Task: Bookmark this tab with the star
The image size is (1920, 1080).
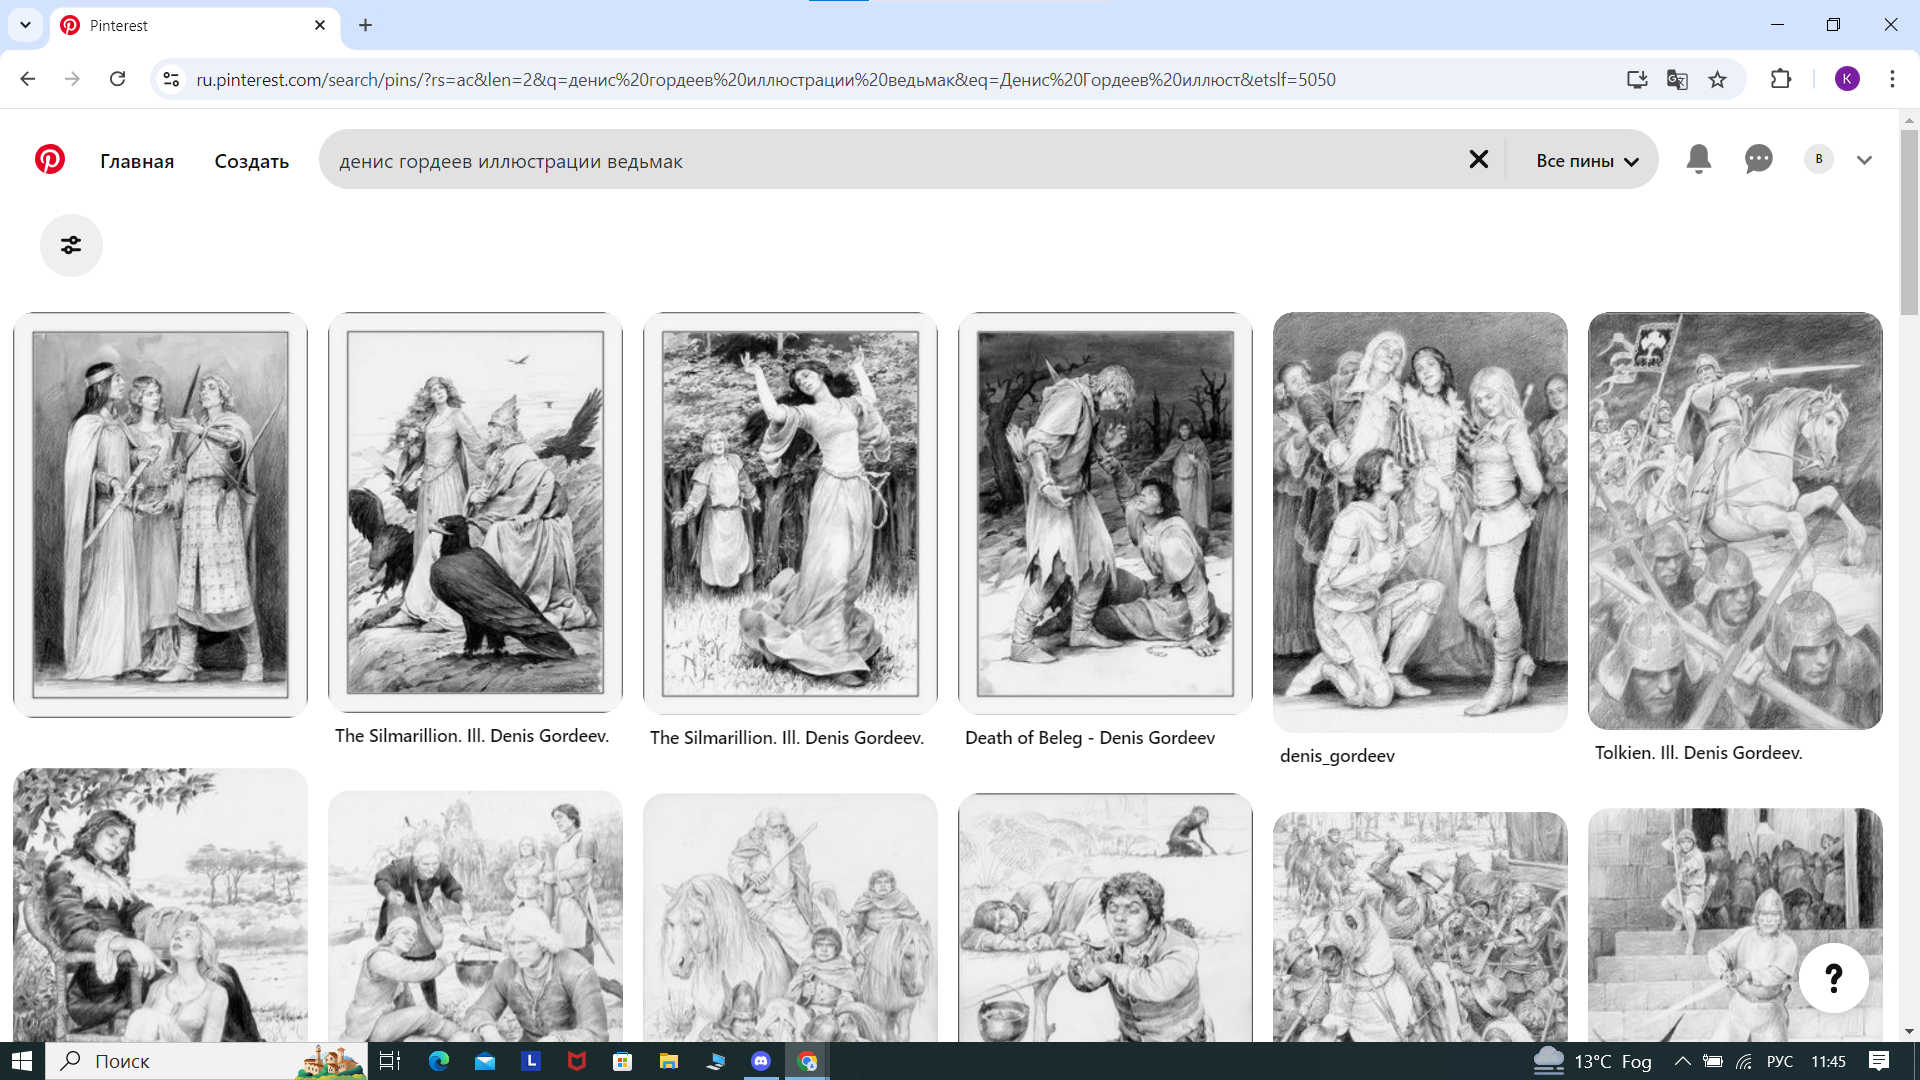Action: 1717,79
